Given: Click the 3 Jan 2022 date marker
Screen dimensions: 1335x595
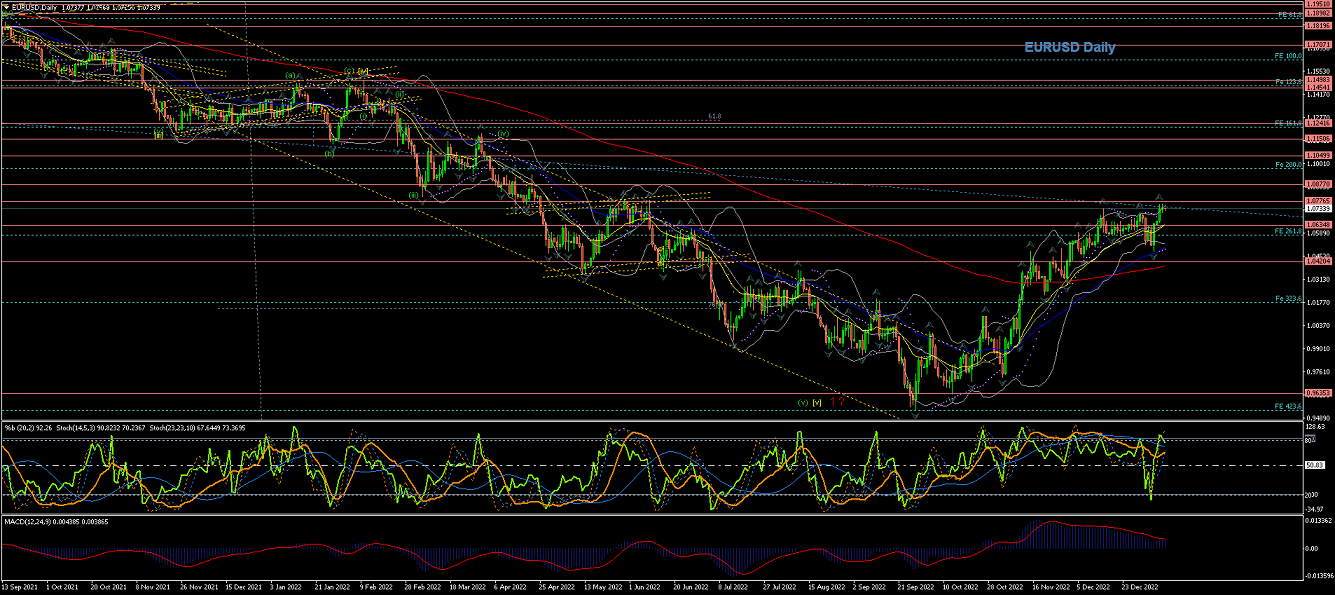Looking at the screenshot, I should 286,588.
